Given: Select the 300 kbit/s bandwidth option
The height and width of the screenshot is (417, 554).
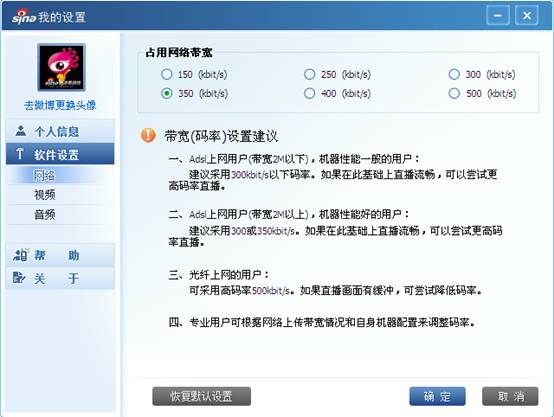Looking at the screenshot, I should click(x=454, y=74).
